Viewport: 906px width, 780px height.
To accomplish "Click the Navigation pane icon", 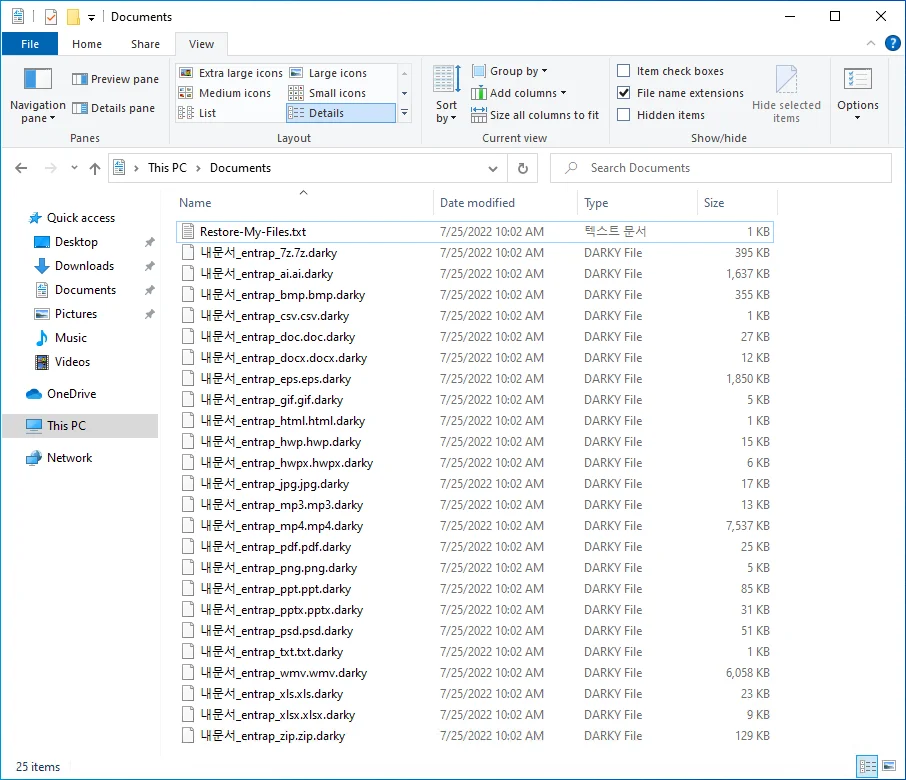I will pos(37,80).
